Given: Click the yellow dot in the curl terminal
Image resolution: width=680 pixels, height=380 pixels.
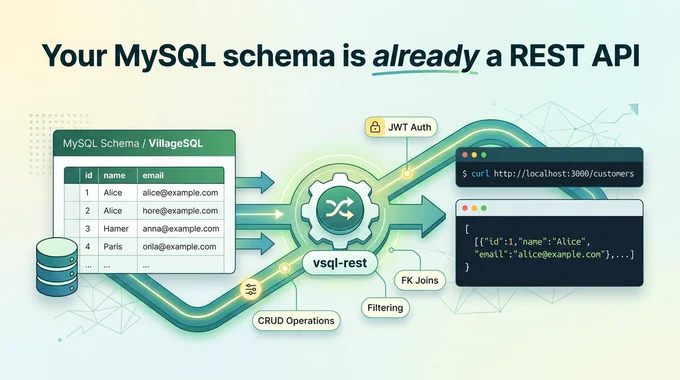Looking at the screenshot, I should point(474,155).
